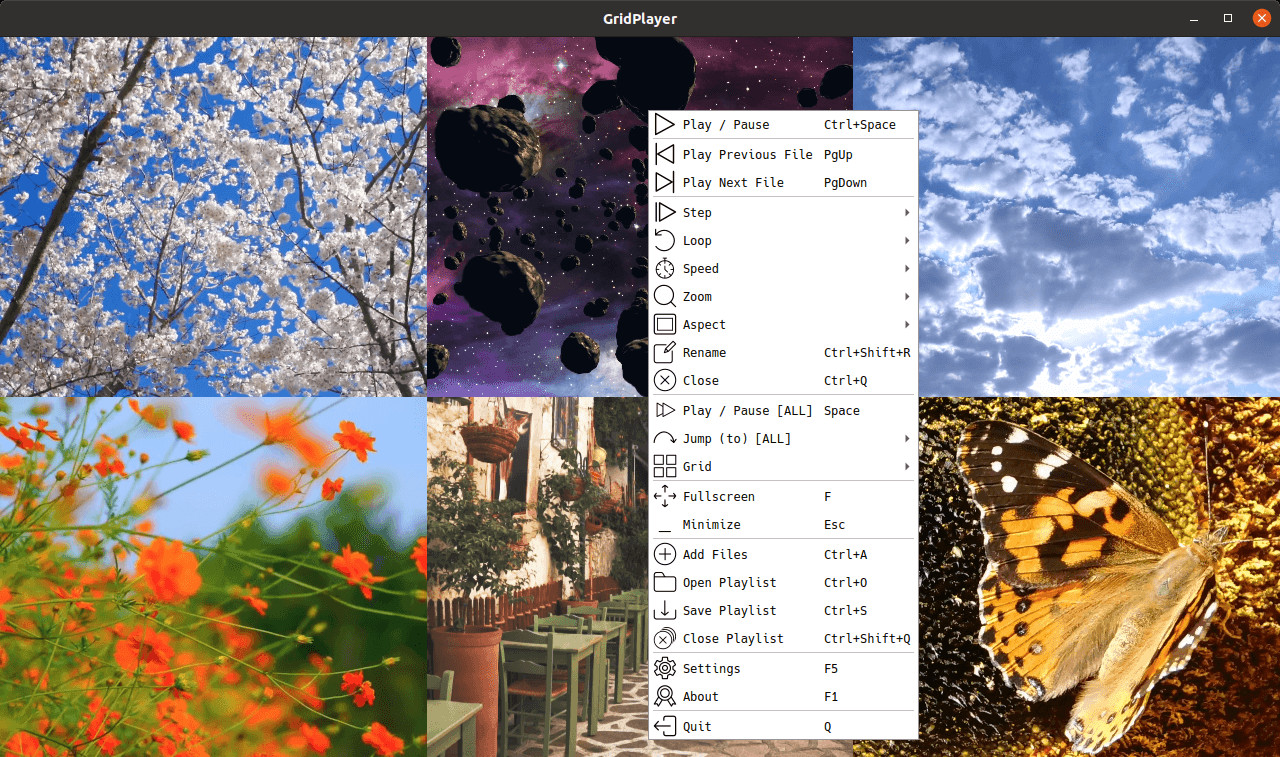1280x757 pixels.
Task: Click the About ribbon badge icon
Action: tap(665, 696)
